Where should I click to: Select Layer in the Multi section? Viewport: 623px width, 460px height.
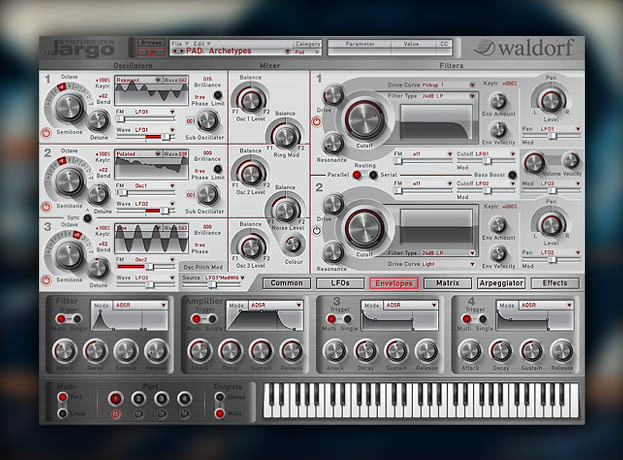[62, 413]
